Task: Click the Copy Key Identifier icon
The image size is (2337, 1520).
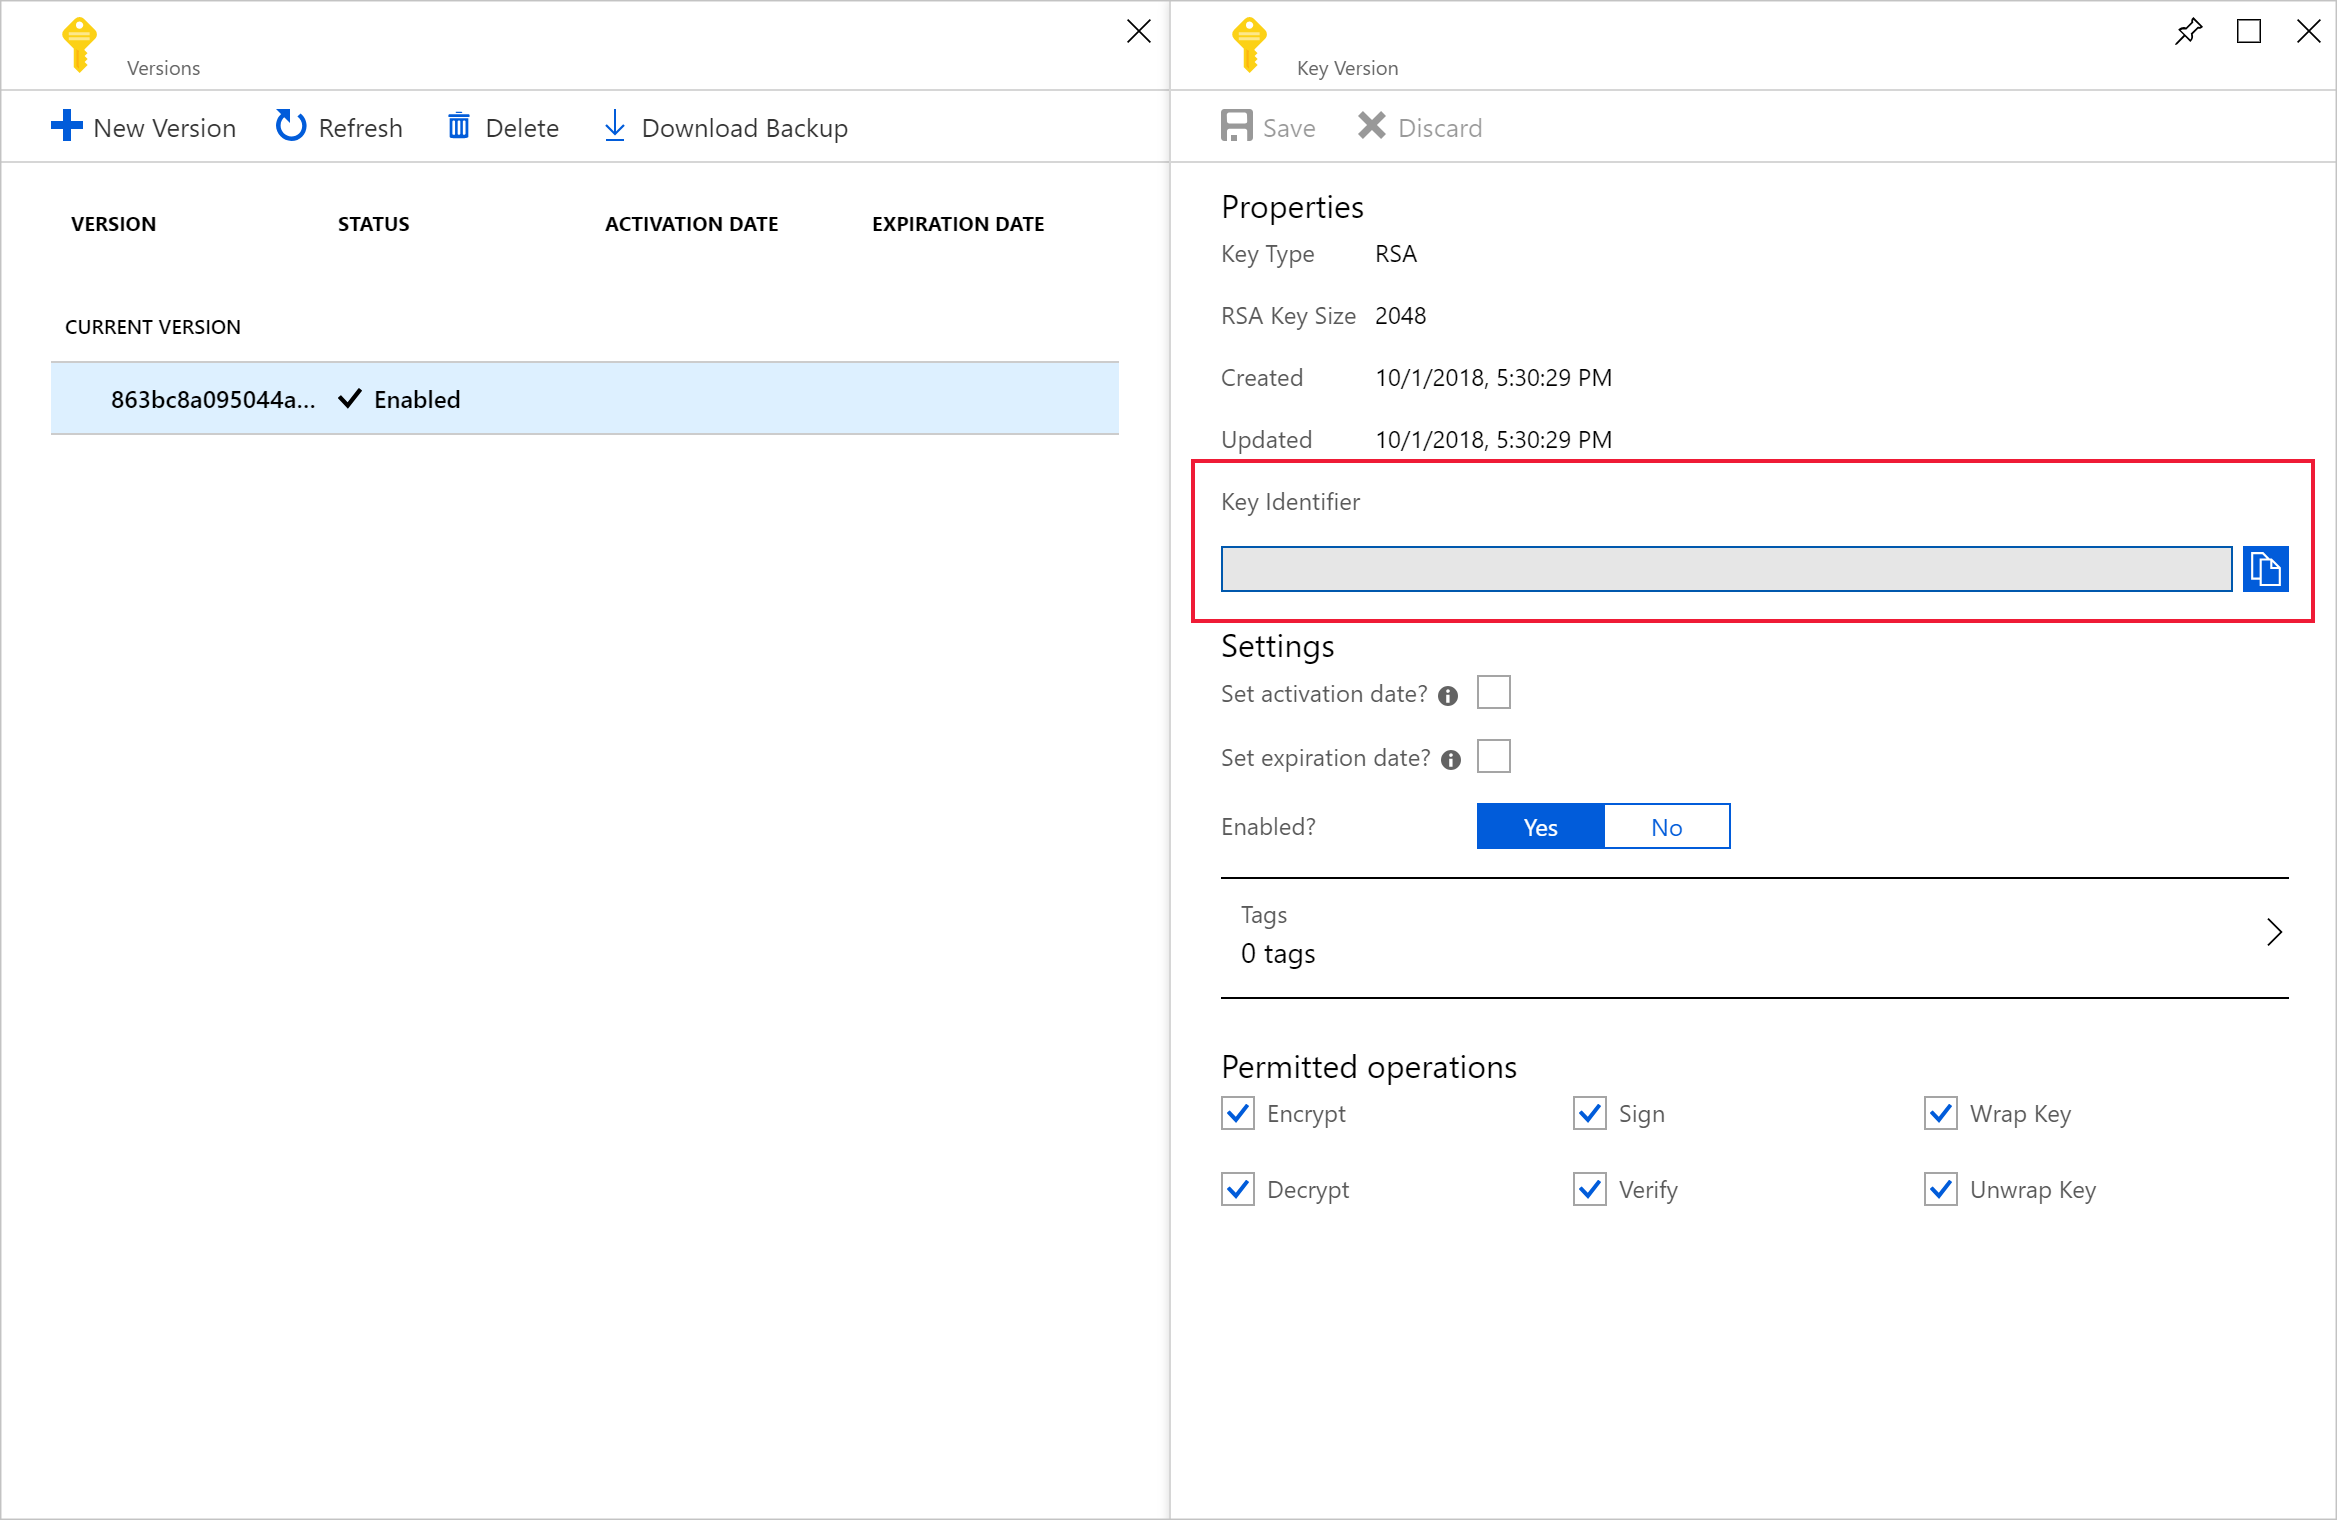Action: (x=2265, y=569)
